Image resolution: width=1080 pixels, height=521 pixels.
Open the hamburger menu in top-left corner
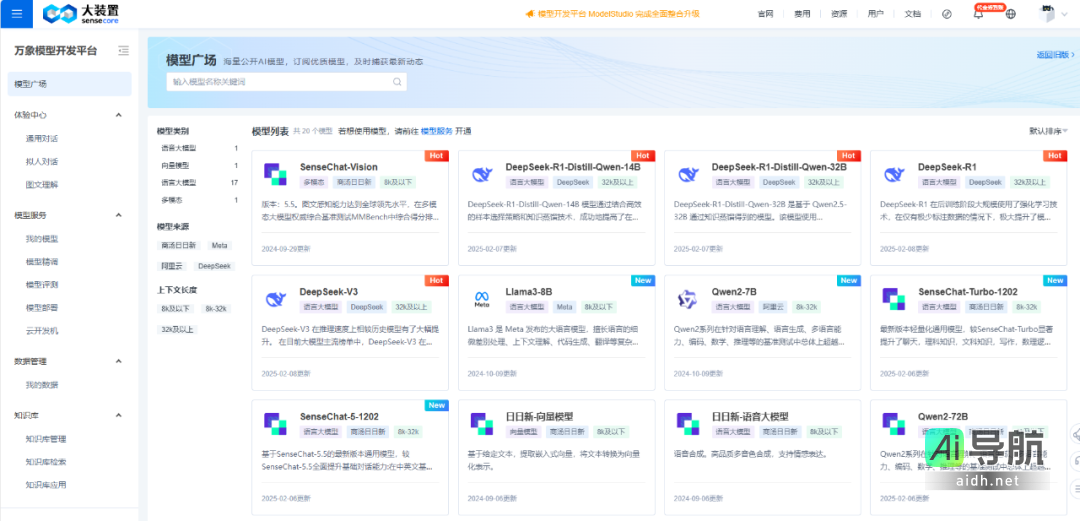pos(17,14)
